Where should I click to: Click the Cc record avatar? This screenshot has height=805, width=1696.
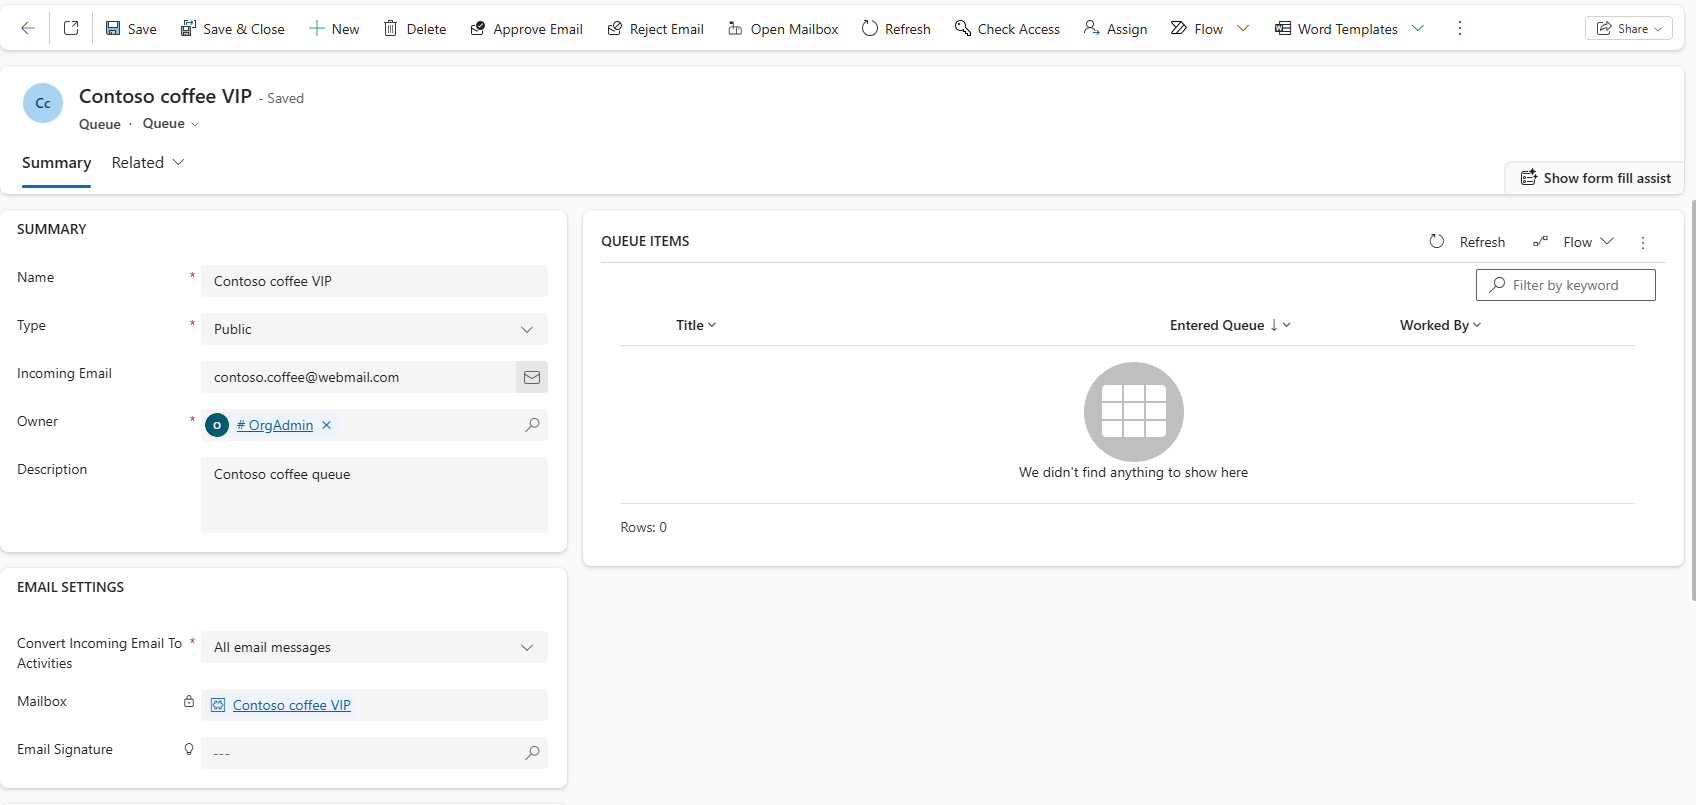pos(43,103)
